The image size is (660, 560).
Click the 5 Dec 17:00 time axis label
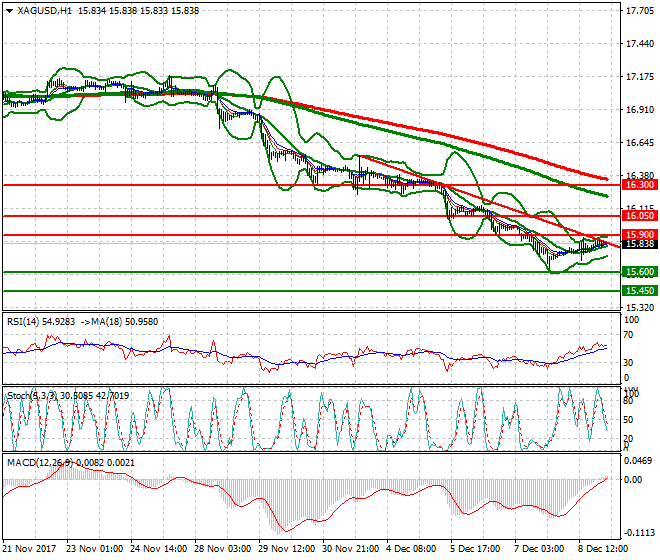tap(475, 549)
